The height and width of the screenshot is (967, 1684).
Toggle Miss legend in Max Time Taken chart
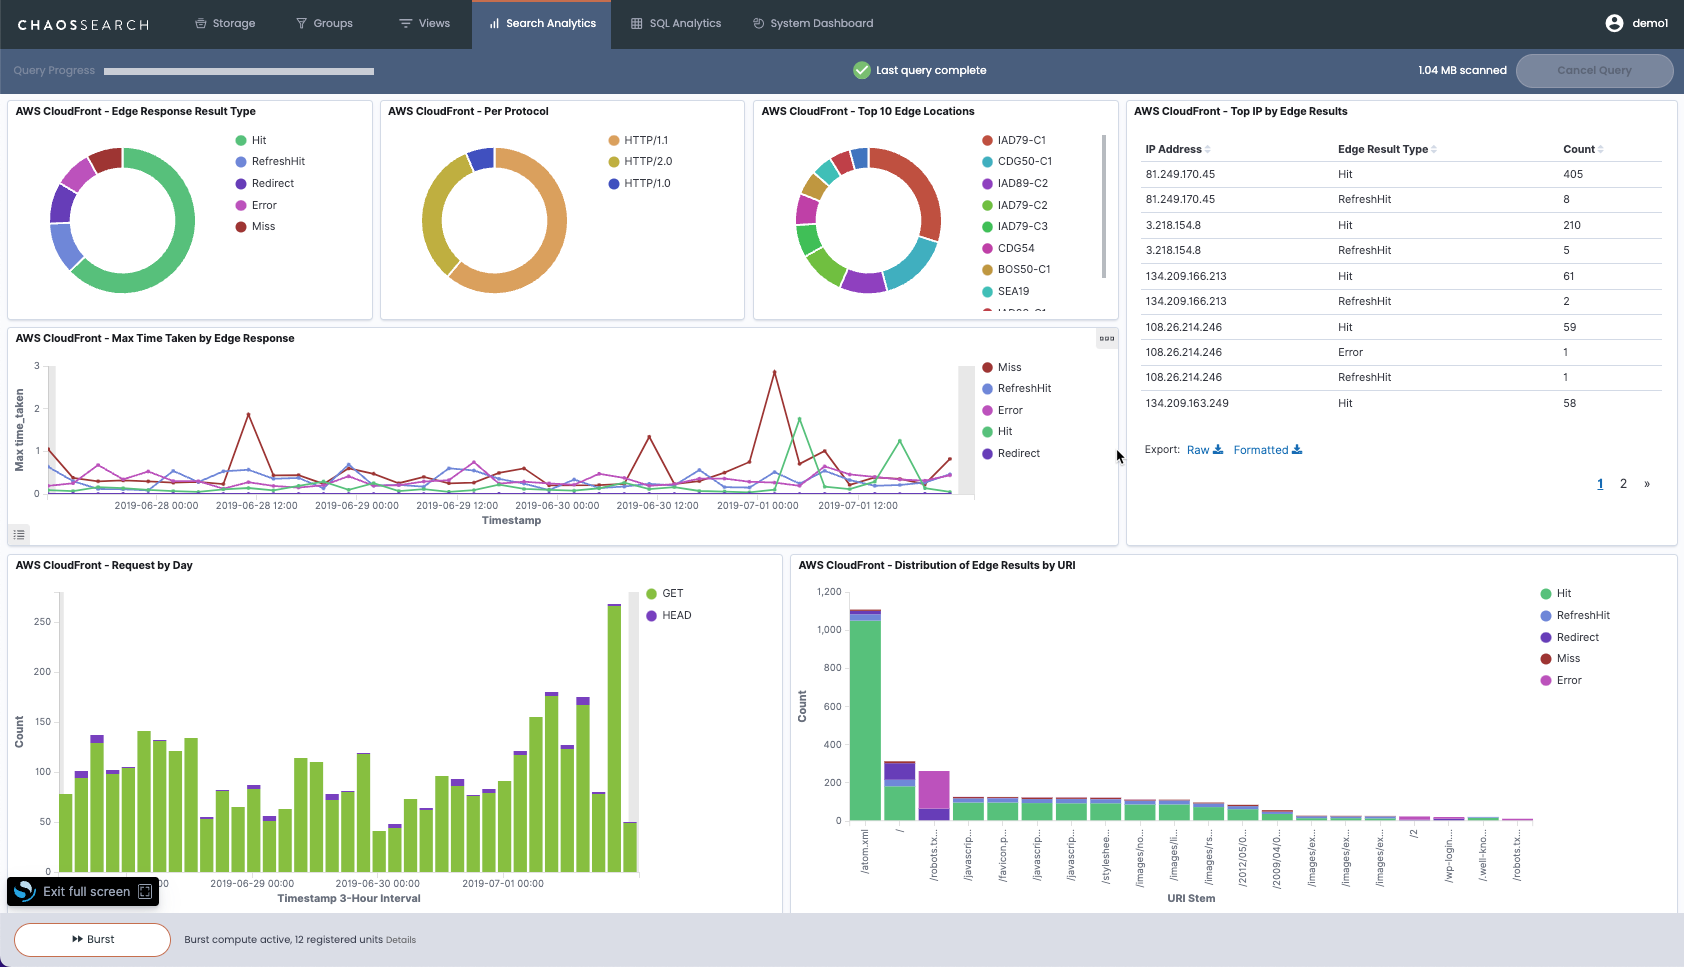1002,367
